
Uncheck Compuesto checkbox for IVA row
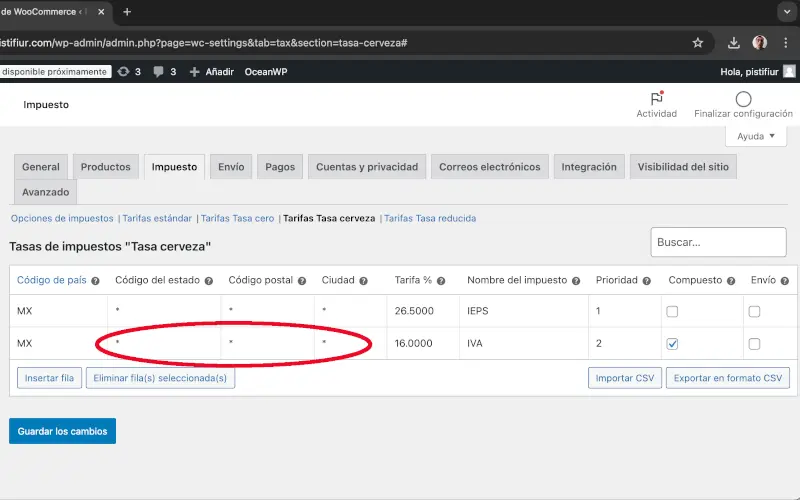(x=672, y=344)
